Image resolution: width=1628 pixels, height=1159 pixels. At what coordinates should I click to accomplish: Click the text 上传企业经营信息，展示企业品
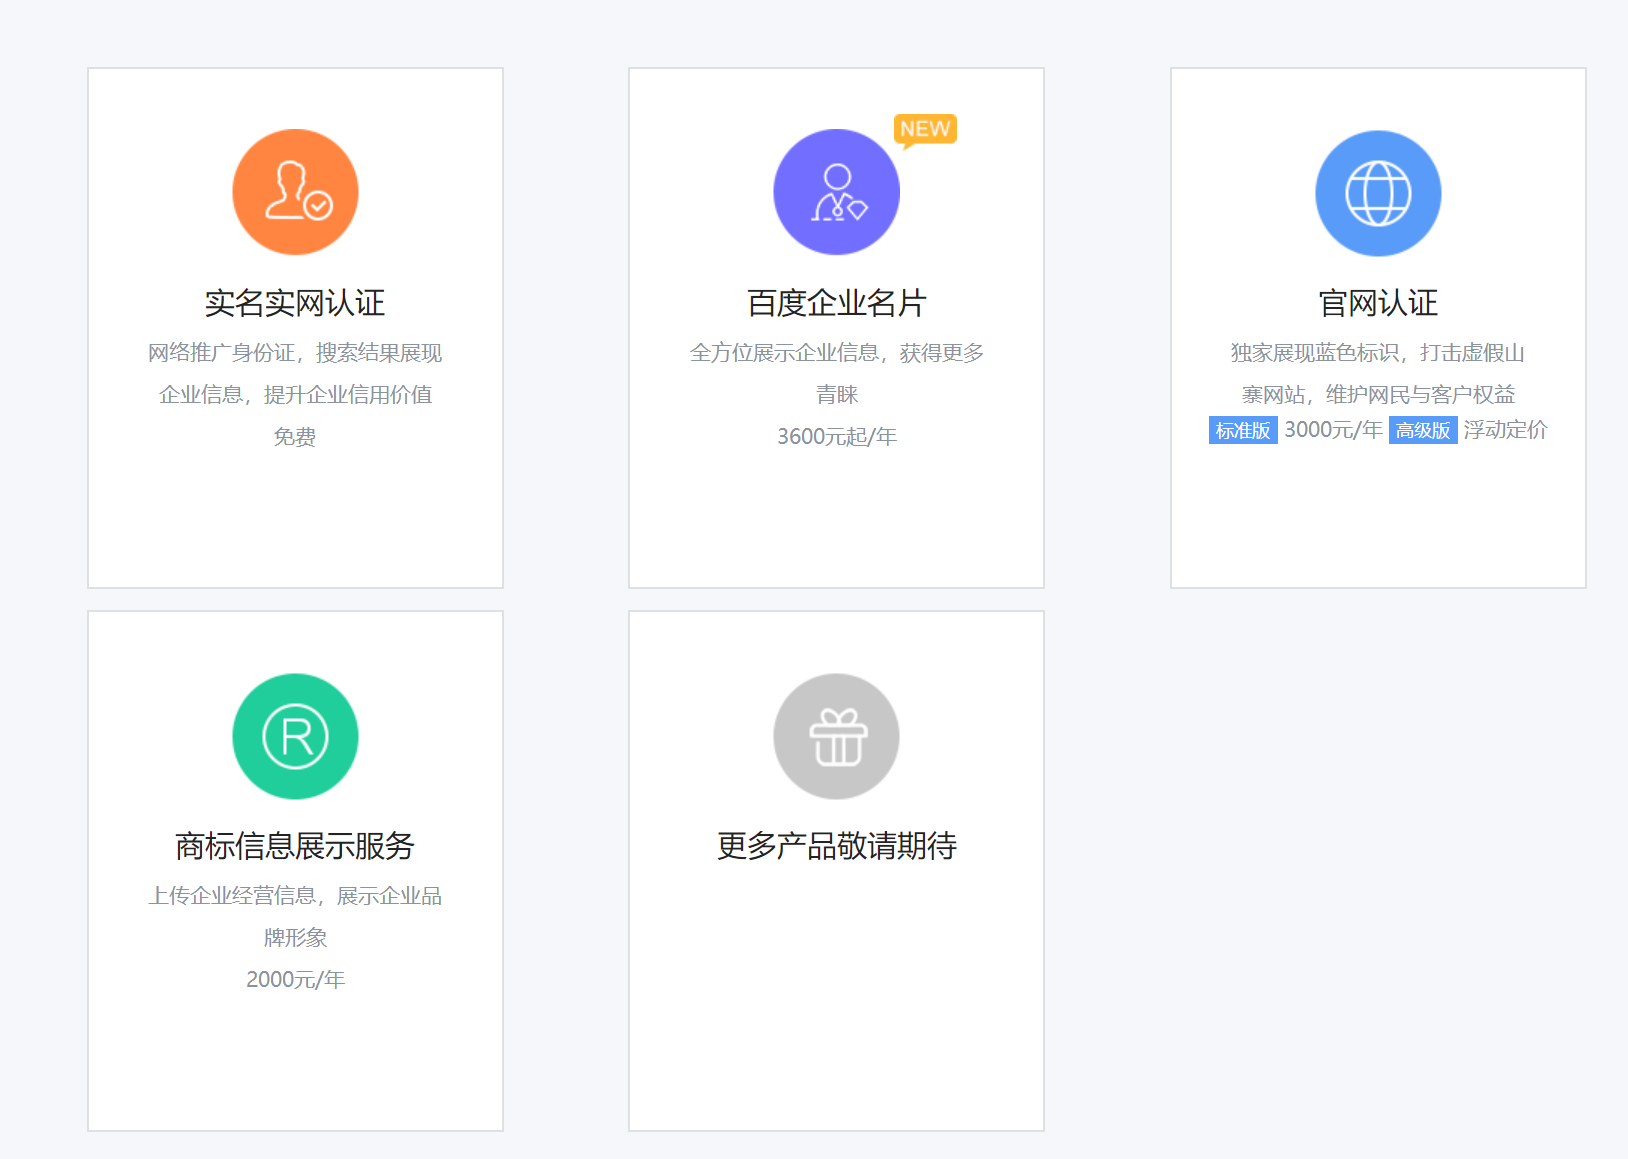(295, 896)
